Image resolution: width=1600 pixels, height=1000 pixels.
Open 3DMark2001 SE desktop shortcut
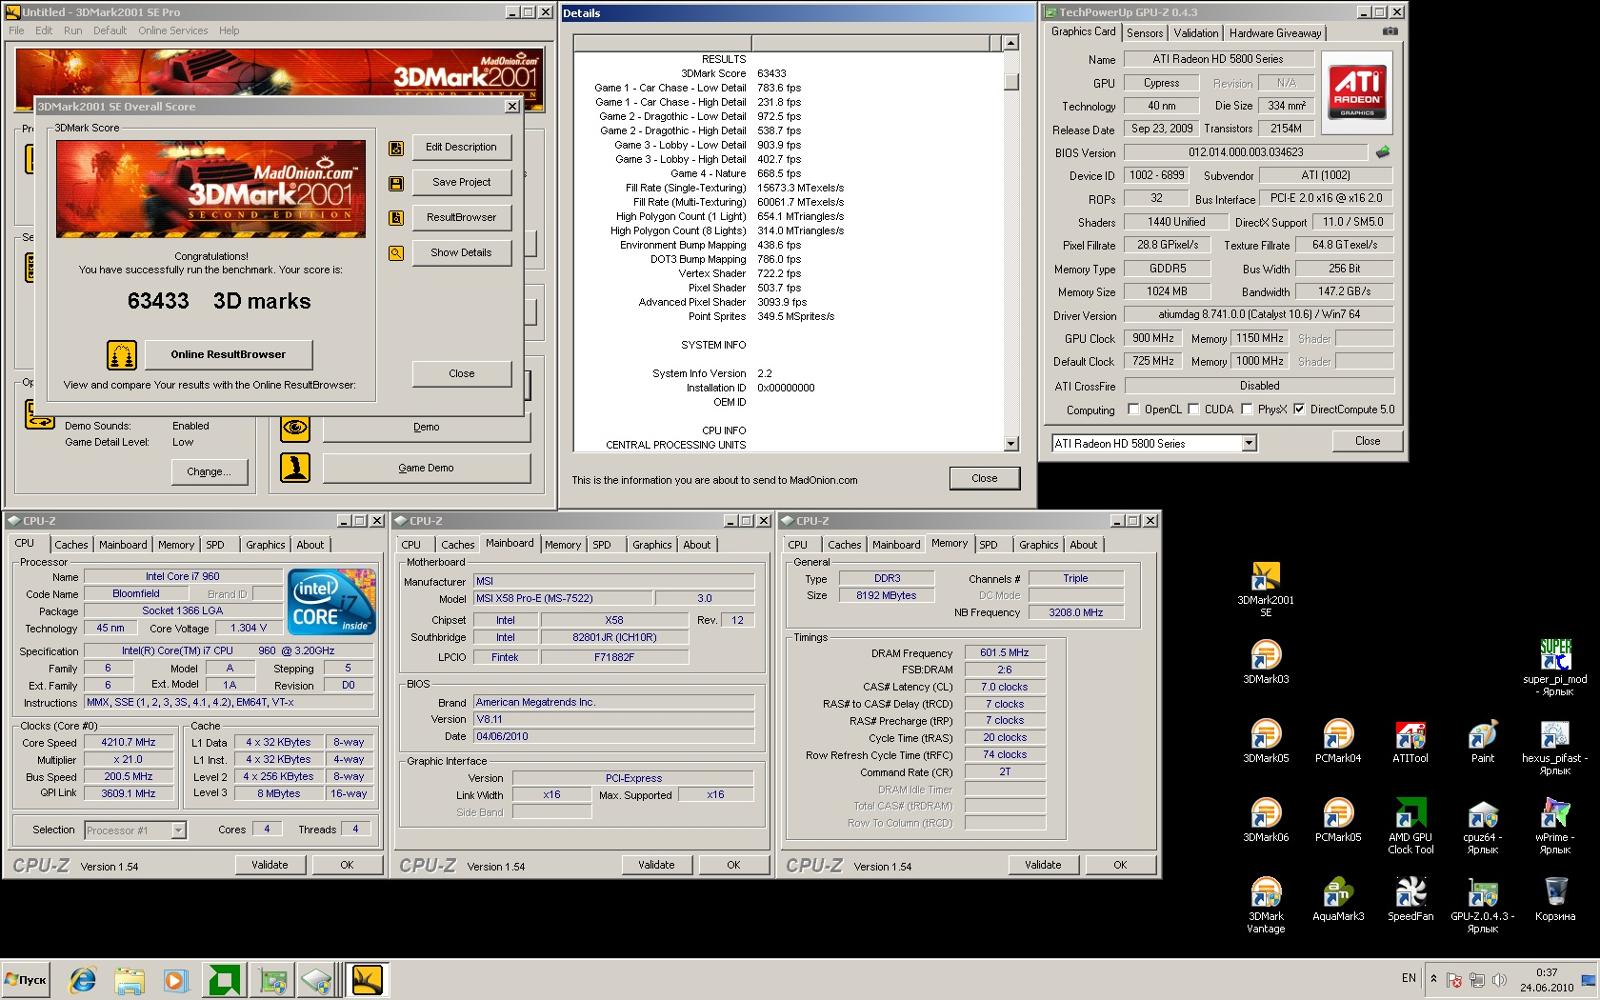click(1265, 589)
